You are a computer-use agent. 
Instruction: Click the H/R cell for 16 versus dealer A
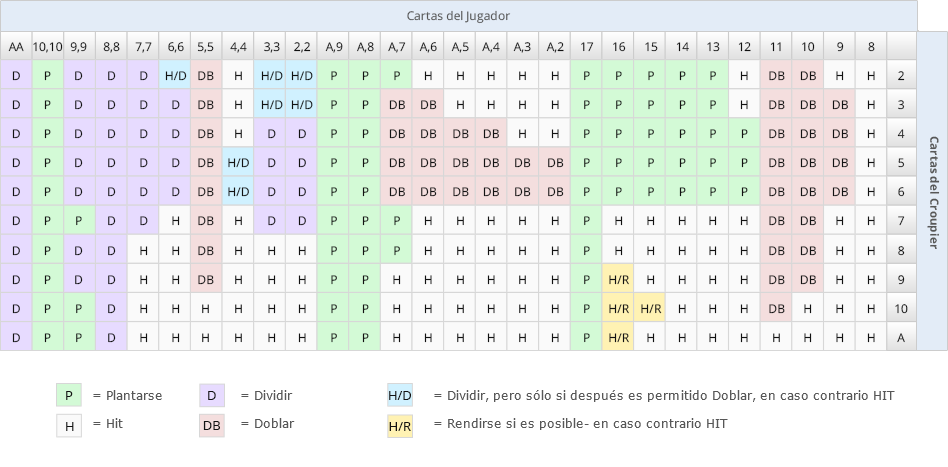pyautogui.click(x=618, y=338)
